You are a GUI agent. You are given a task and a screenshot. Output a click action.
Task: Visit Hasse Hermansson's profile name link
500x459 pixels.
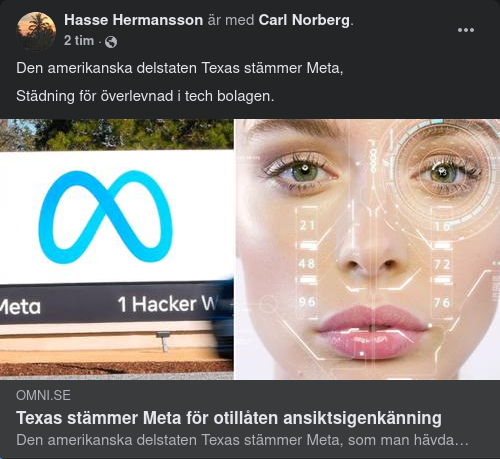click(x=133, y=20)
